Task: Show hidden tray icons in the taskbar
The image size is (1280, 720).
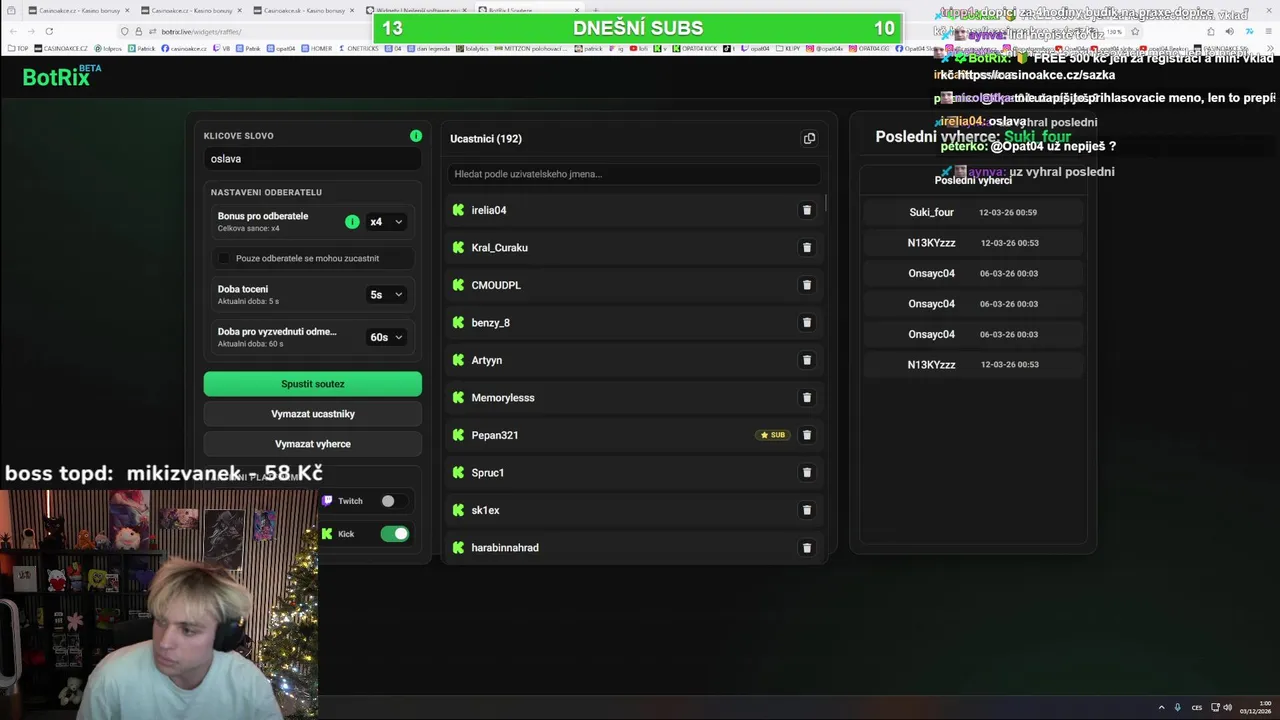Action: (1161, 707)
